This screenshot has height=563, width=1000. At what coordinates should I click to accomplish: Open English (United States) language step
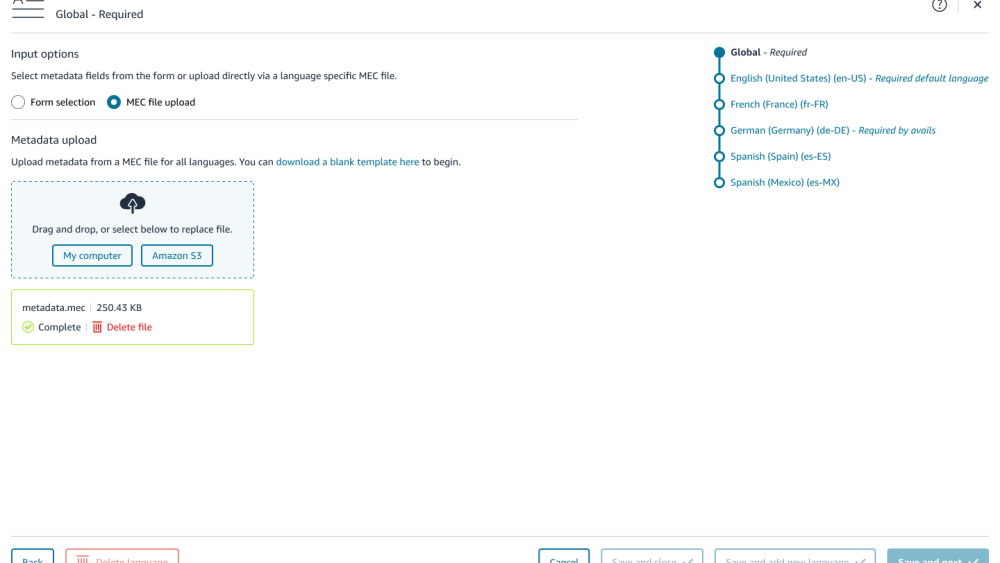[798, 78]
